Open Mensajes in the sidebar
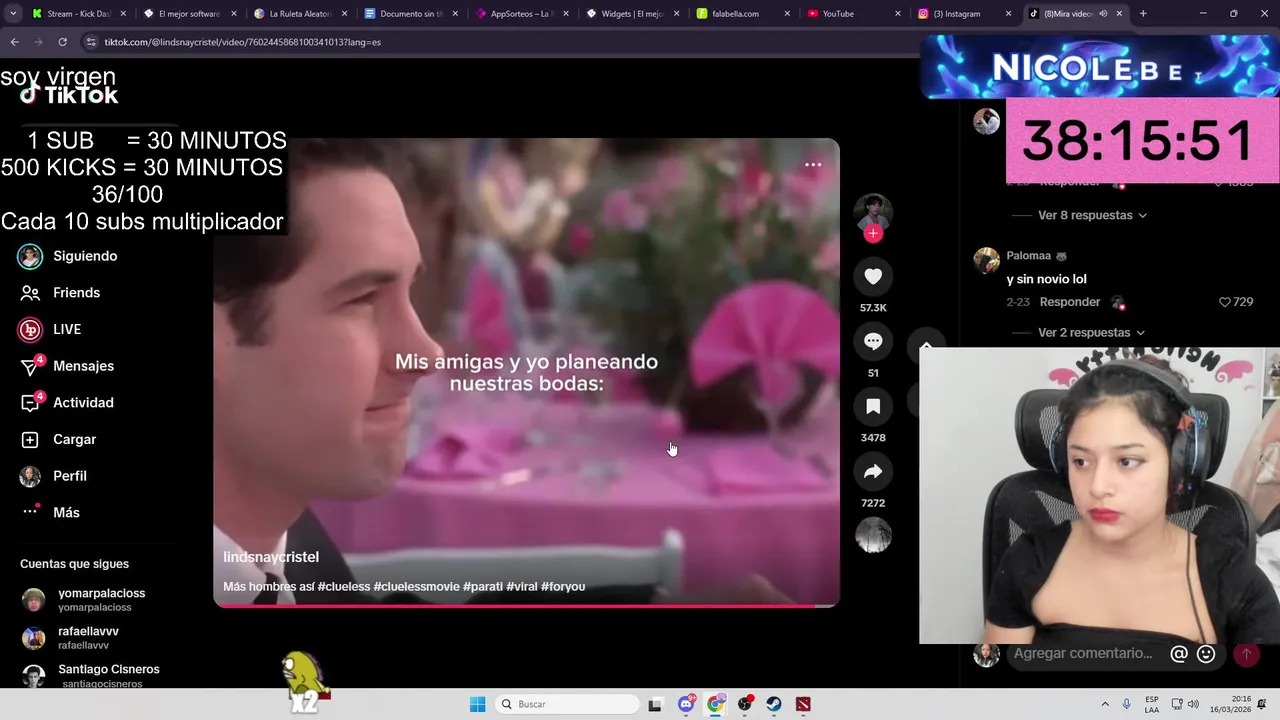 pyautogui.click(x=68, y=366)
